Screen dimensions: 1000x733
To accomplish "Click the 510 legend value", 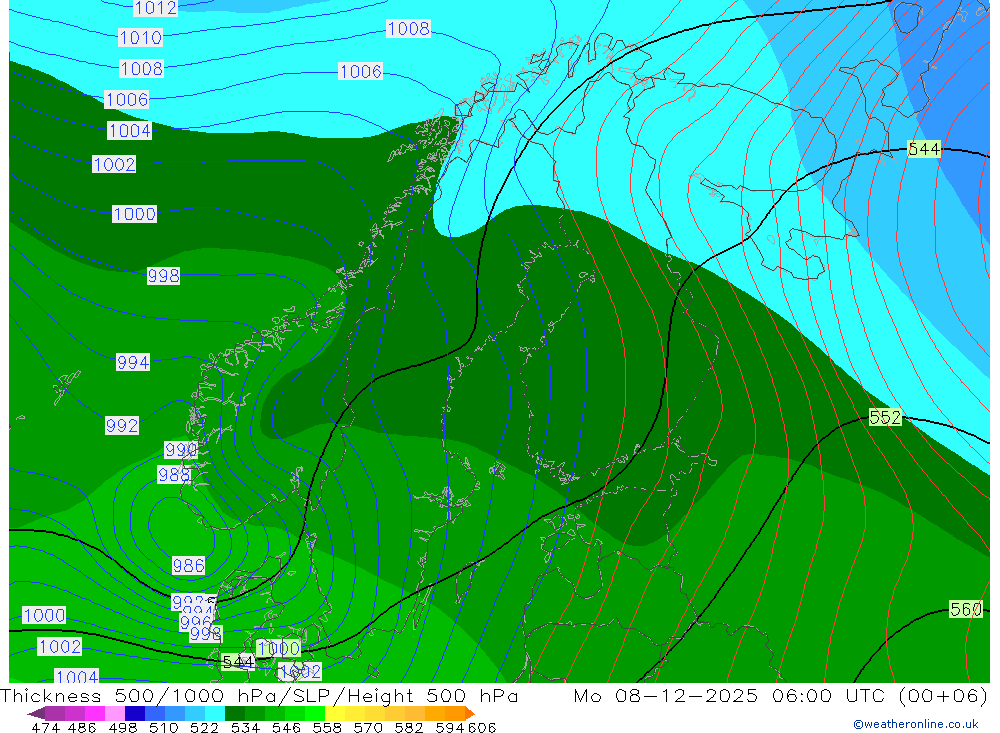I will (x=163, y=727).
